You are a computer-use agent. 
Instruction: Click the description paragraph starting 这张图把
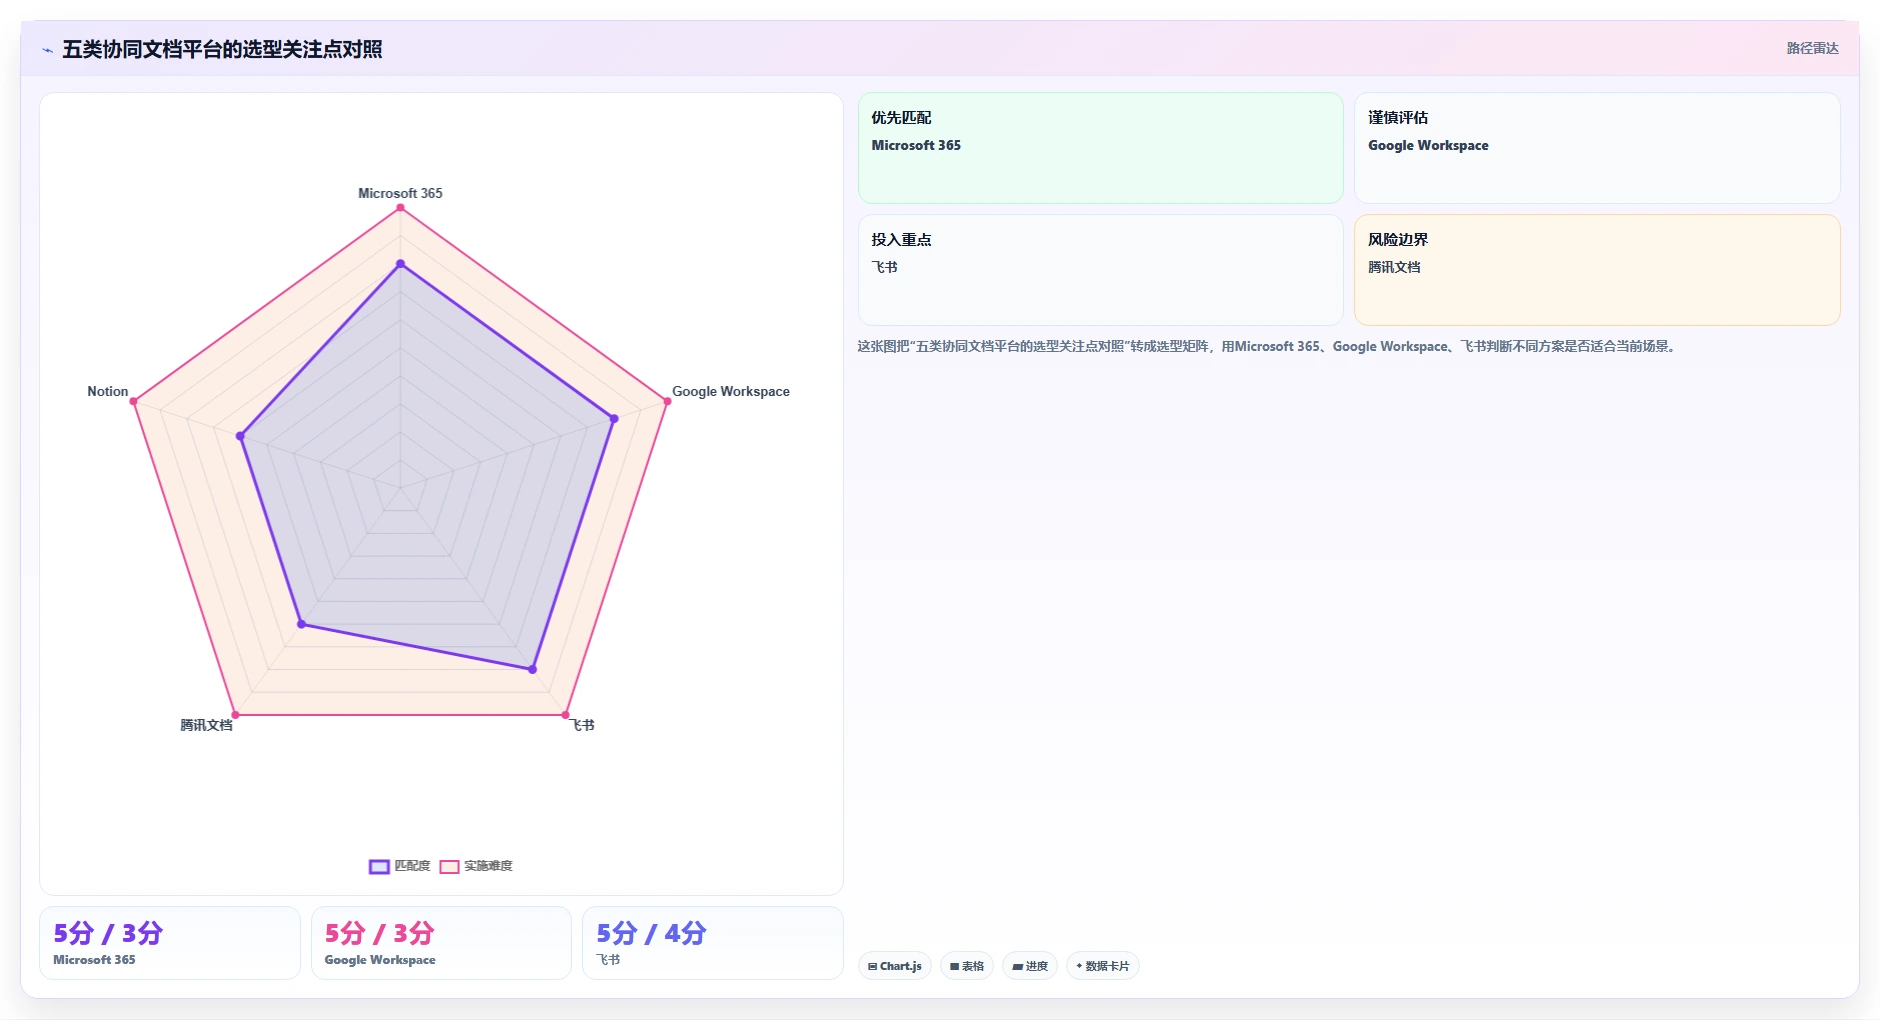pyautogui.click(x=1268, y=346)
